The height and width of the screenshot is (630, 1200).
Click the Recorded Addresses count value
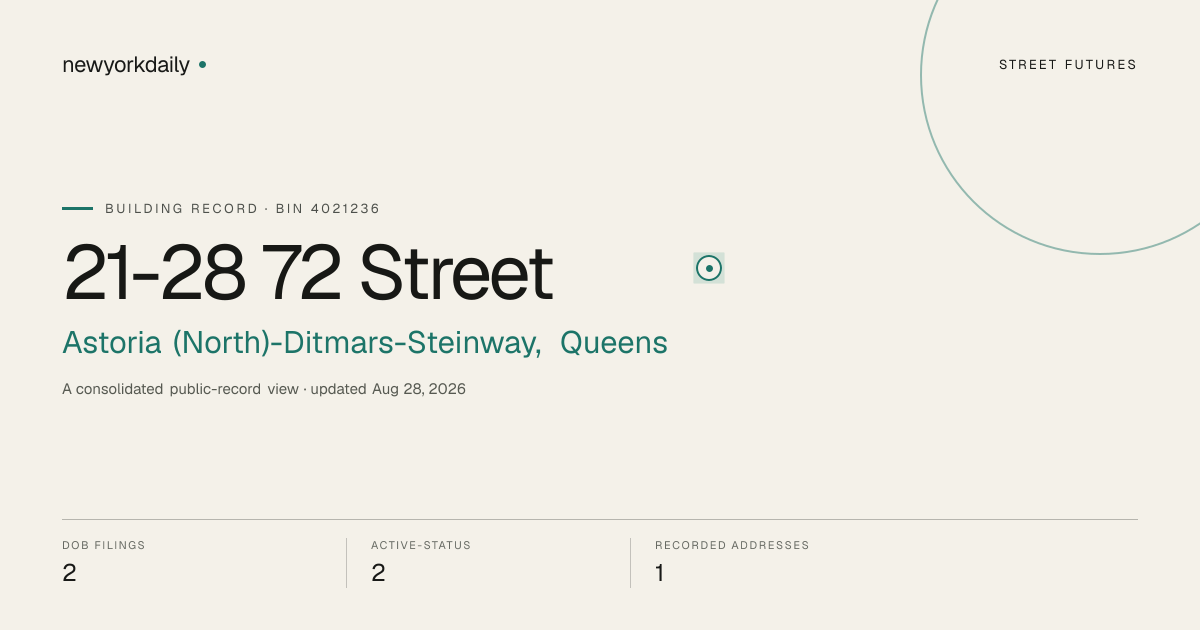coord(660,573)
